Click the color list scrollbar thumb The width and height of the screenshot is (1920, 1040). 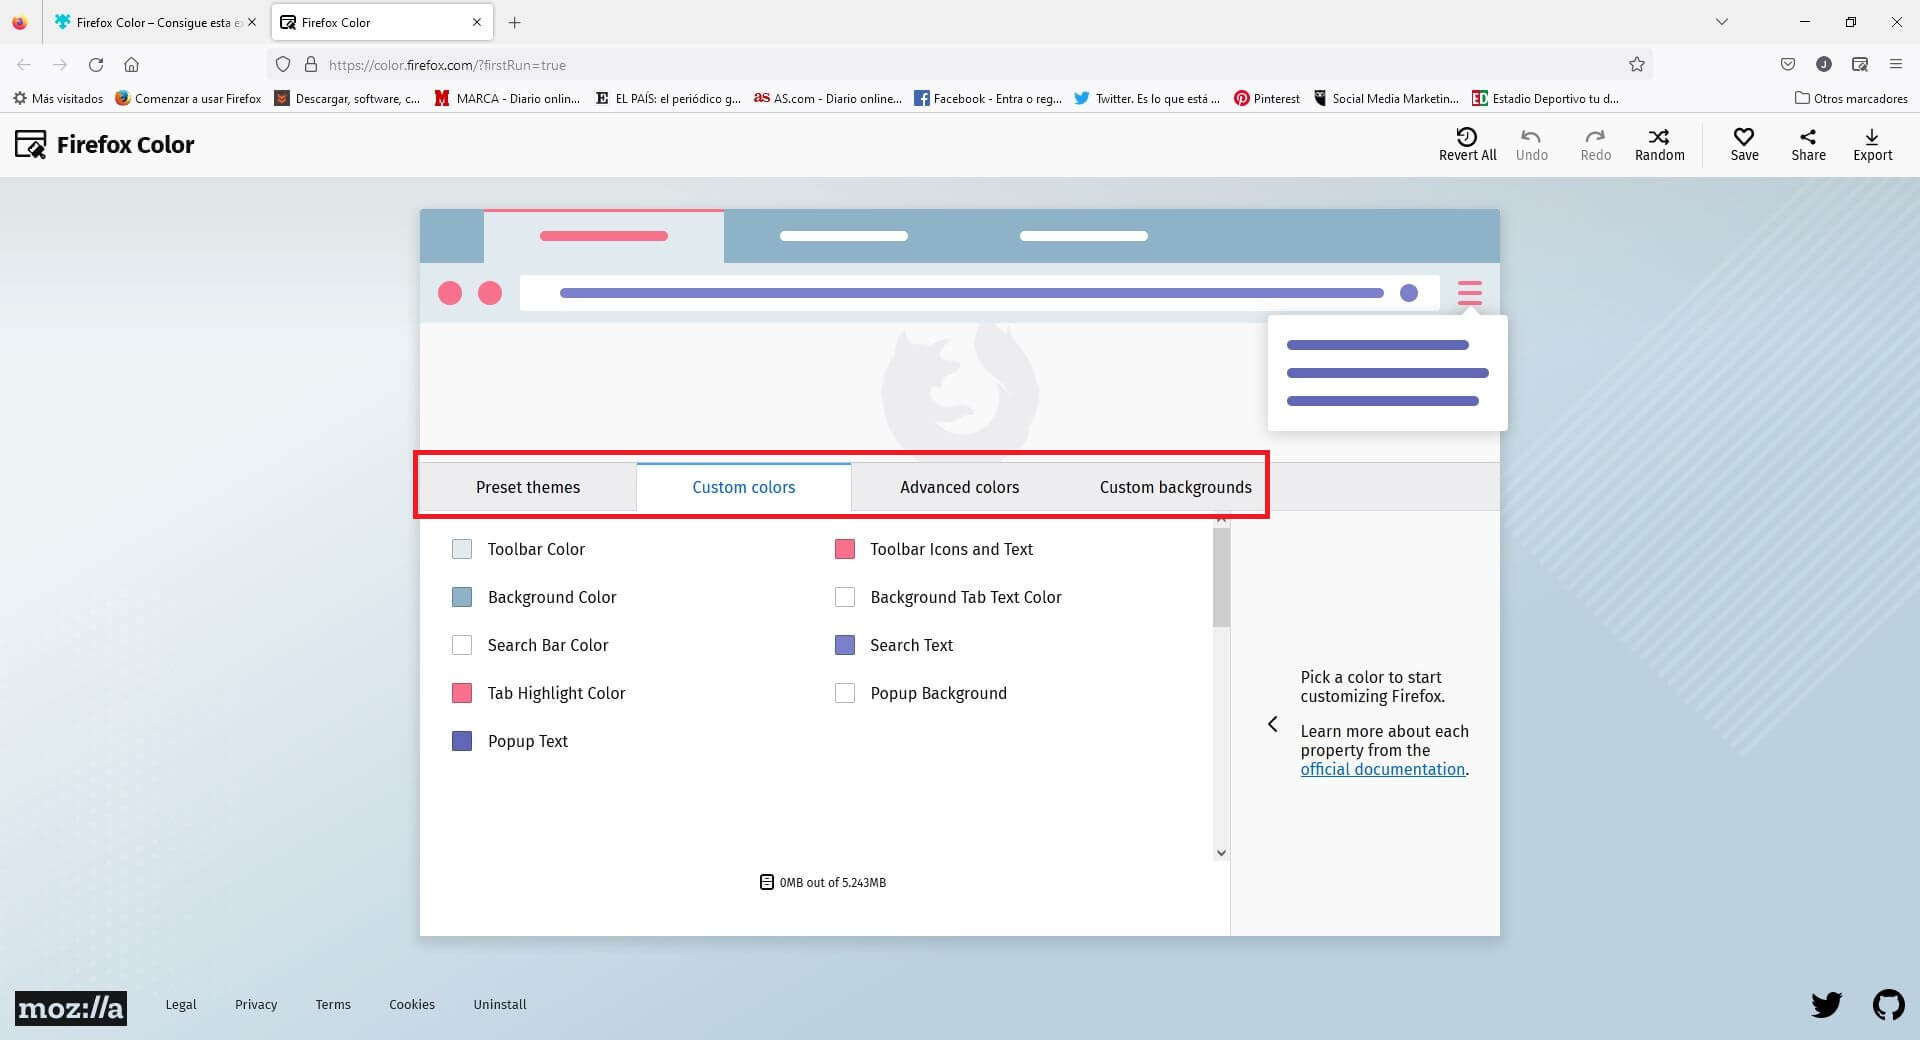tap(1221, 577)
